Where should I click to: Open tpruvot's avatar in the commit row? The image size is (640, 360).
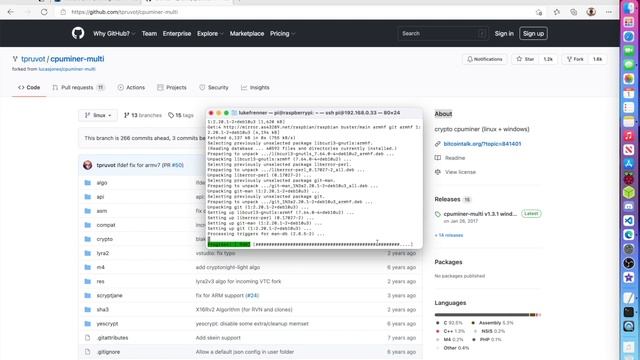pyautogui.click(x=87, y=165)
